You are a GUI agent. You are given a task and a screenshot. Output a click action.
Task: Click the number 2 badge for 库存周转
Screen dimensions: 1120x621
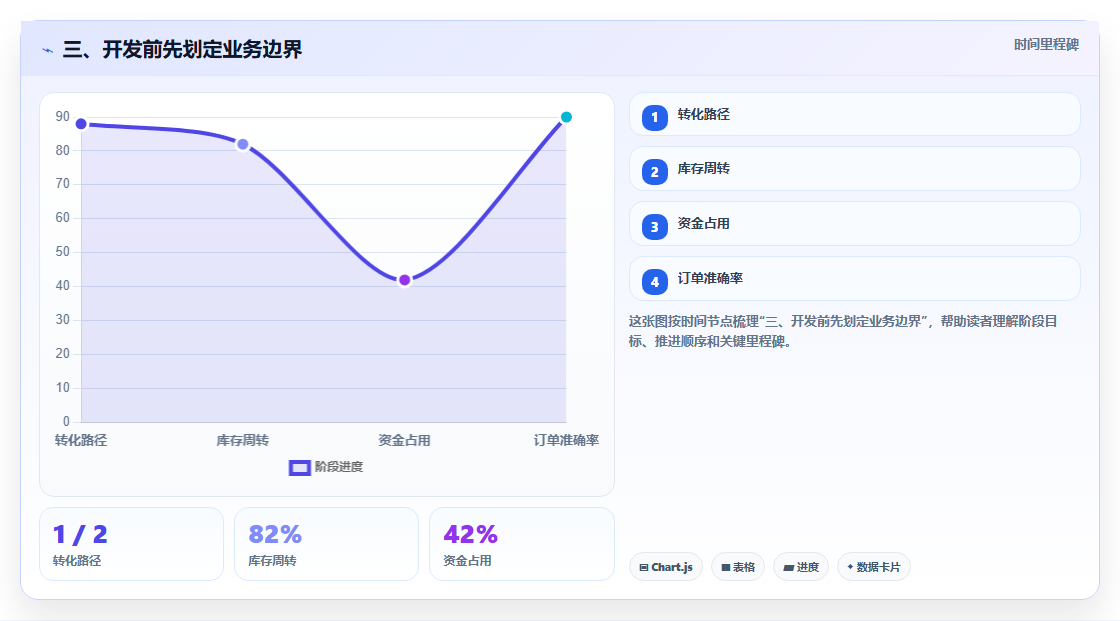(x=654, y=172)
